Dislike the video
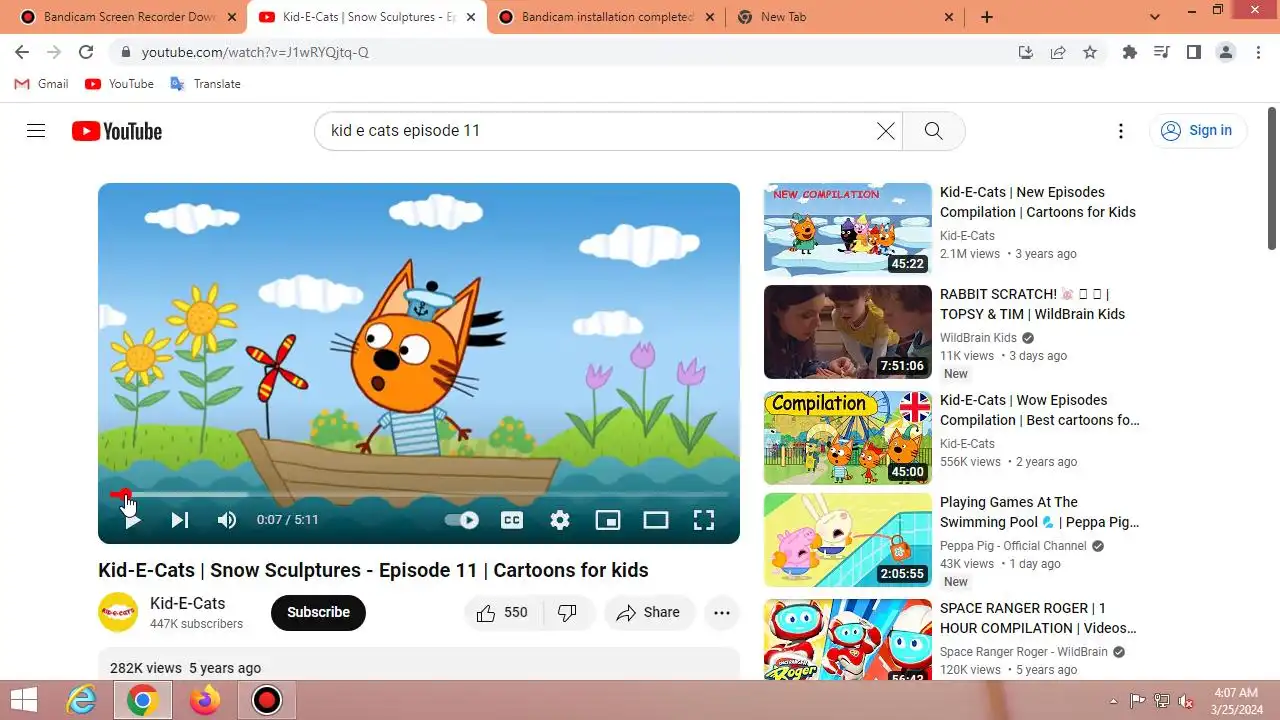 (x=568, y=613)
